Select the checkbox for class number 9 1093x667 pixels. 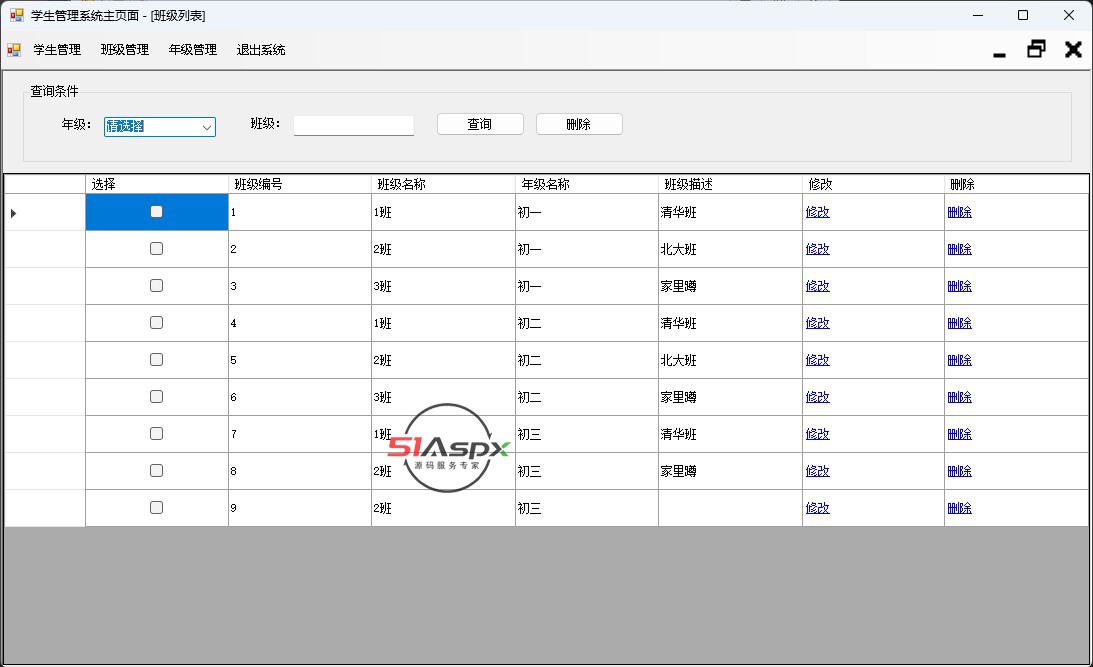tap(156, 508)
